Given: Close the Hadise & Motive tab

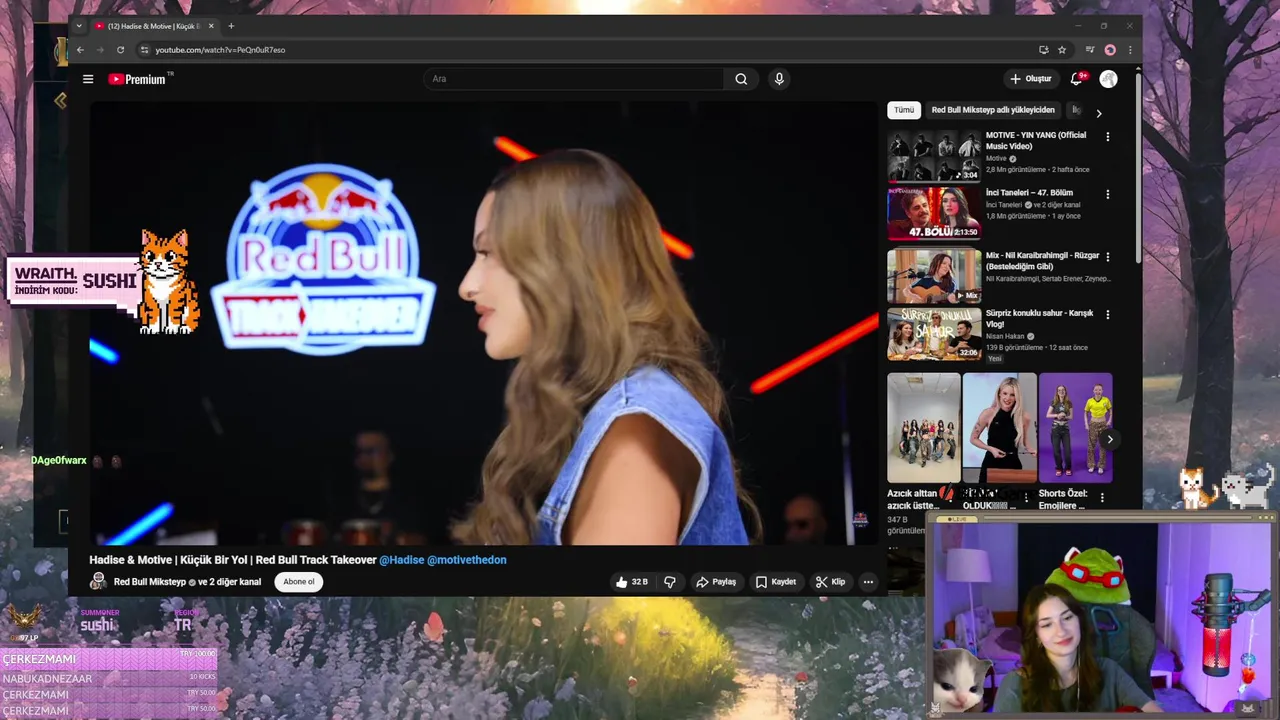Looking at the screenshot, I should (211, 26).
